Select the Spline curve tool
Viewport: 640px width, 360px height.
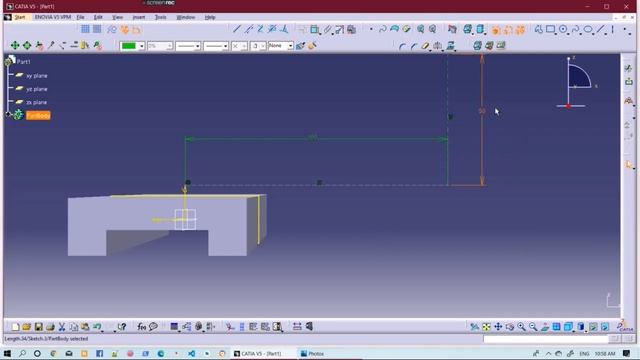pyautogui.click(x=576, y=29)
